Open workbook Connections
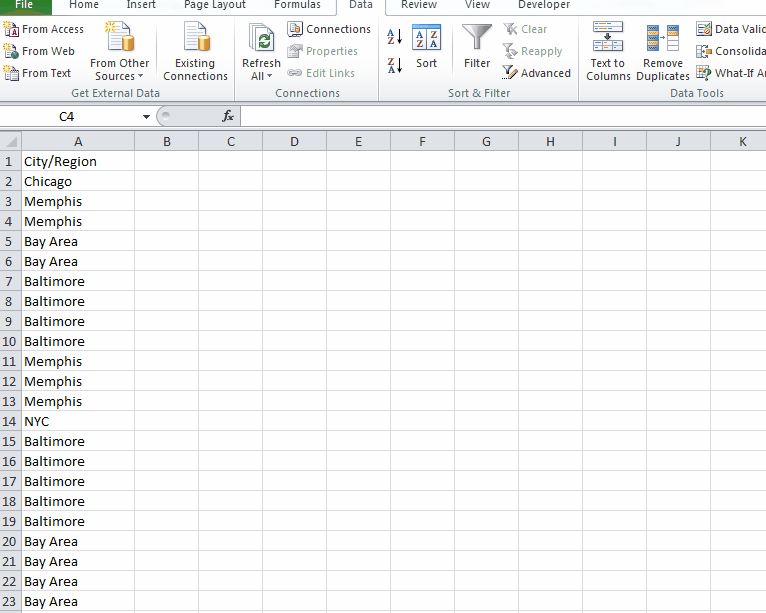Screen dimensions: 766x613 click(x=329, y=29)
